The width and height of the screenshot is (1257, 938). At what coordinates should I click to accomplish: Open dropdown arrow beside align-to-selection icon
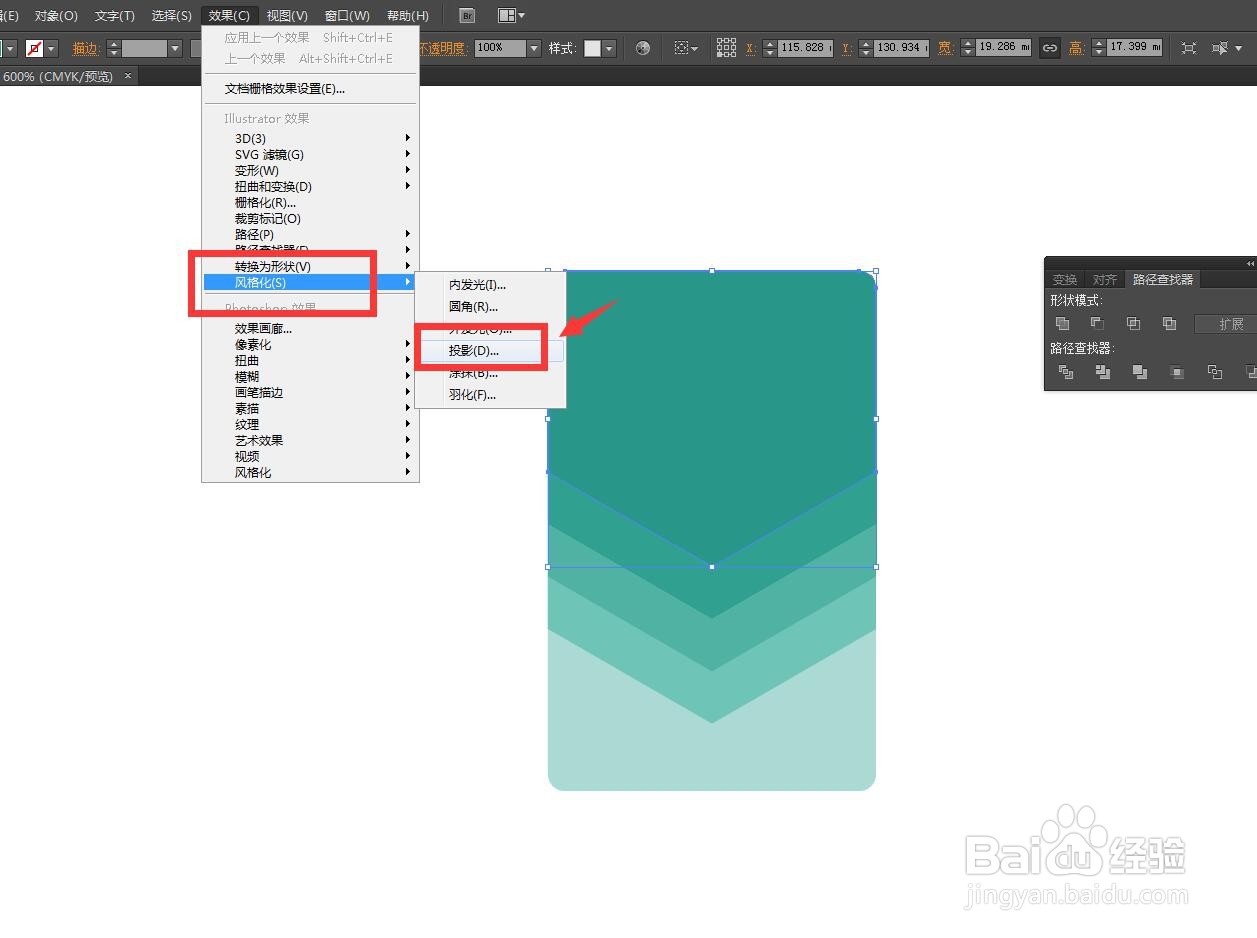point(695,48)
